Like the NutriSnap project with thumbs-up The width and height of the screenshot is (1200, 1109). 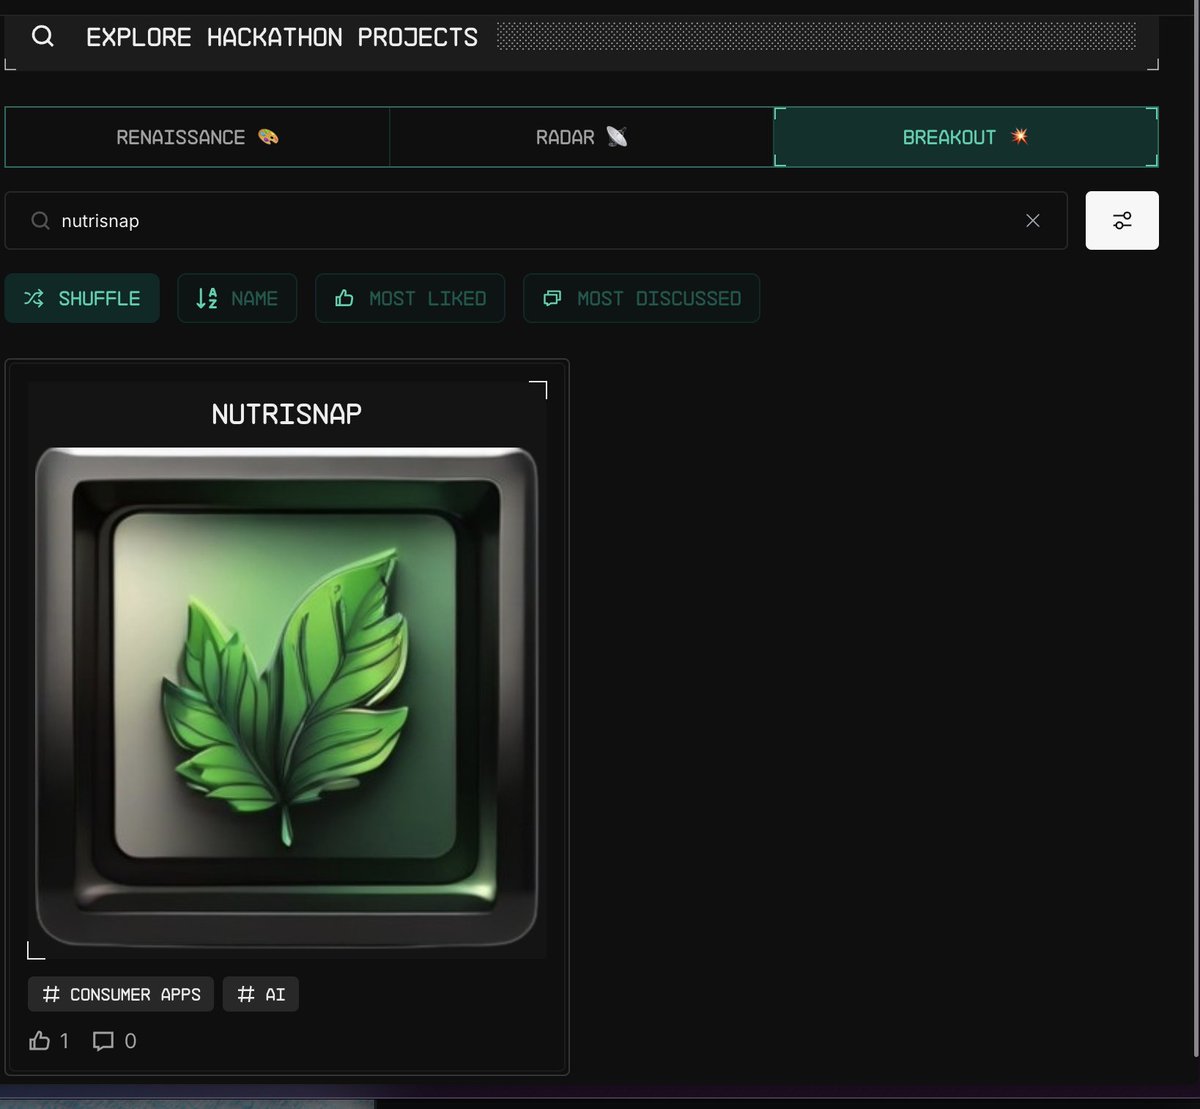40,1041
